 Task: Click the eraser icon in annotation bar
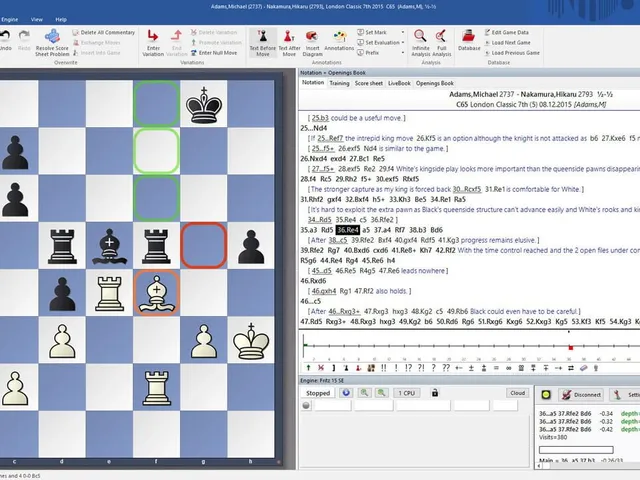[x=583, y=368]
